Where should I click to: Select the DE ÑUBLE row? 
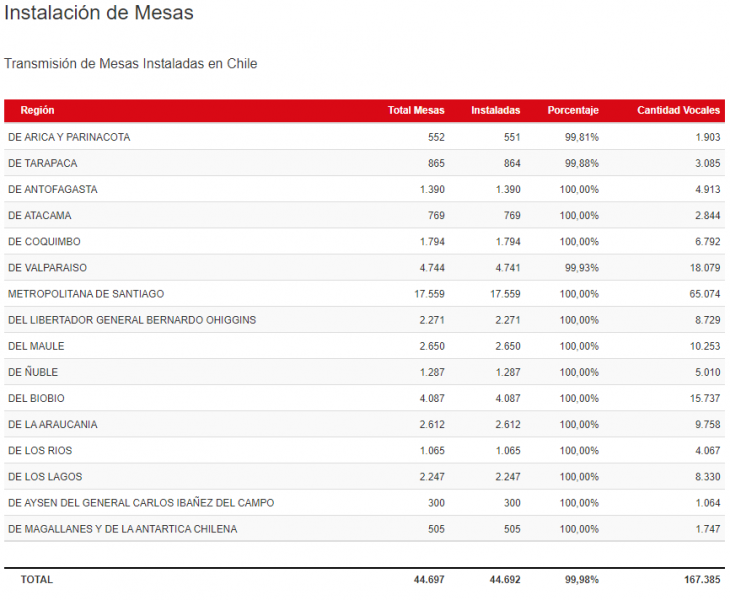pyautogui.click(x=33, y=372)
